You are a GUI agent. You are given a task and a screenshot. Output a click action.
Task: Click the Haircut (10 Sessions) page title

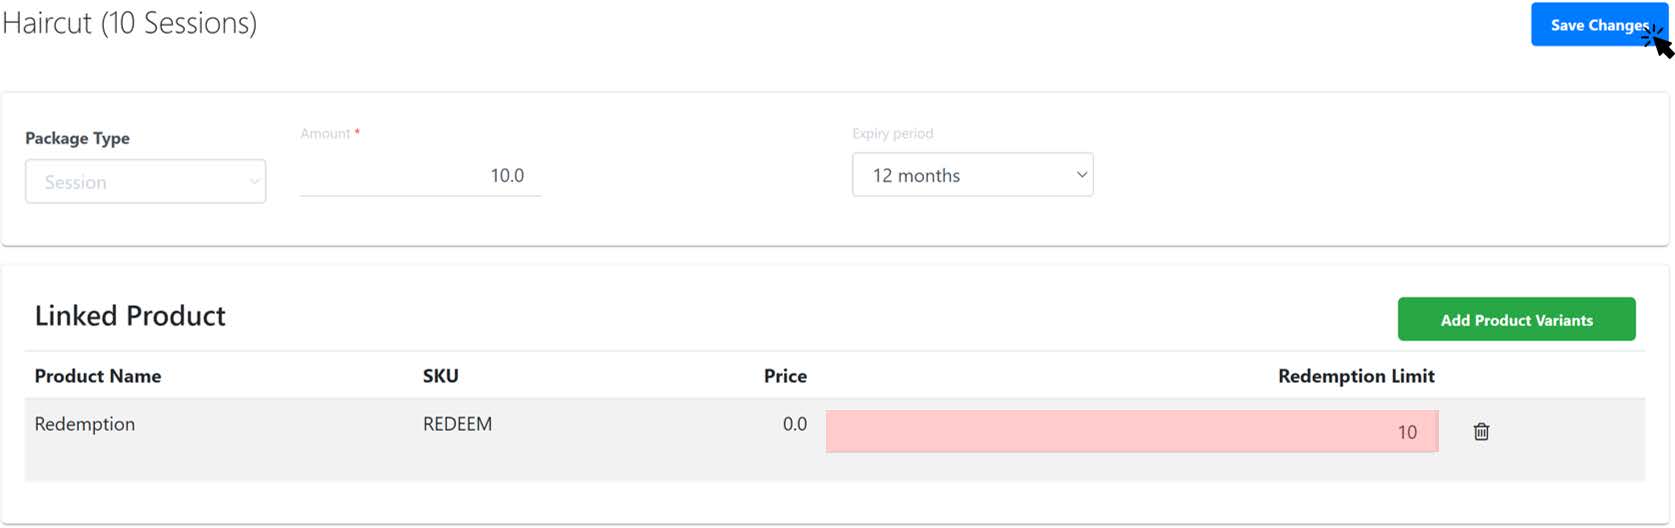[x=130, y=22]
